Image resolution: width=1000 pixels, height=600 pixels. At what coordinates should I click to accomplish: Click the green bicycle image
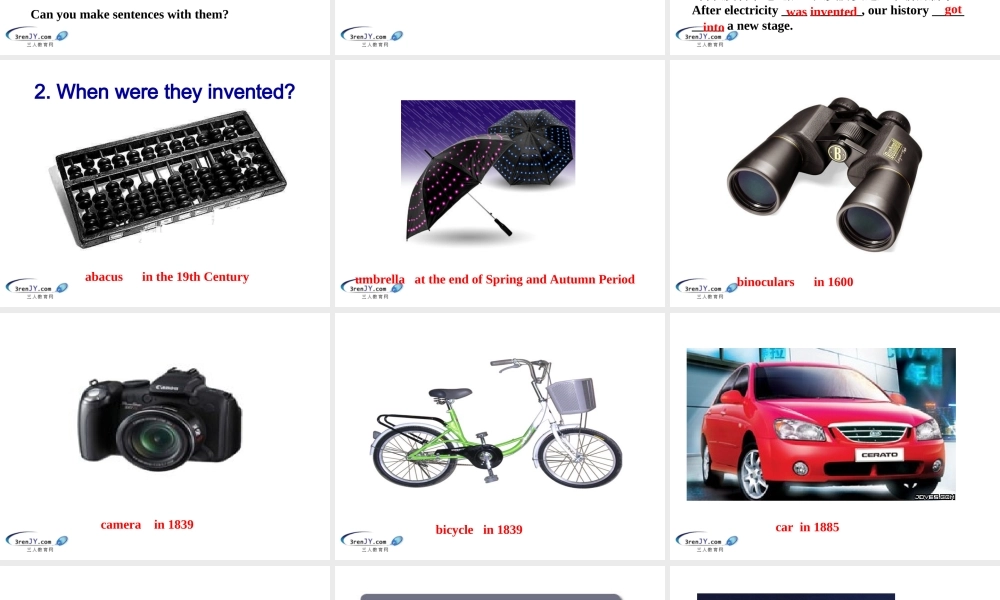(496, 423)
